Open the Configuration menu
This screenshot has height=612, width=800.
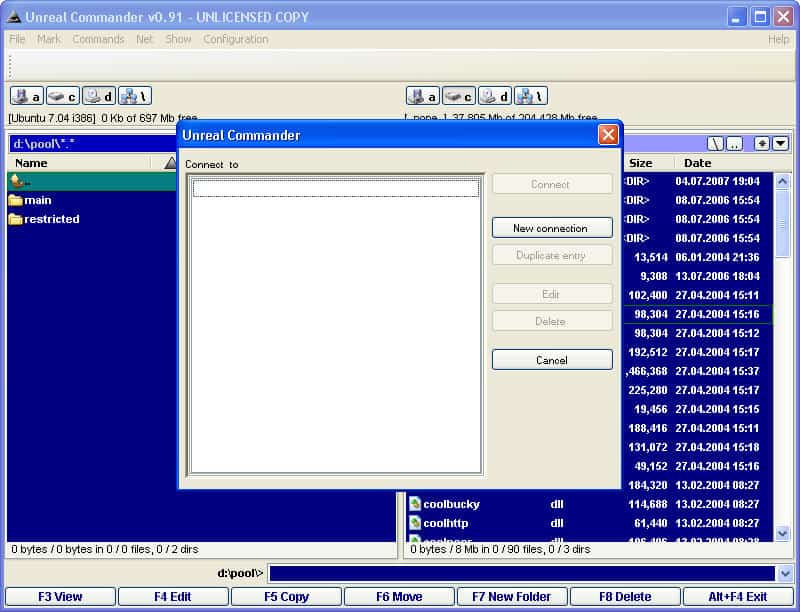[x=235, y=39]
